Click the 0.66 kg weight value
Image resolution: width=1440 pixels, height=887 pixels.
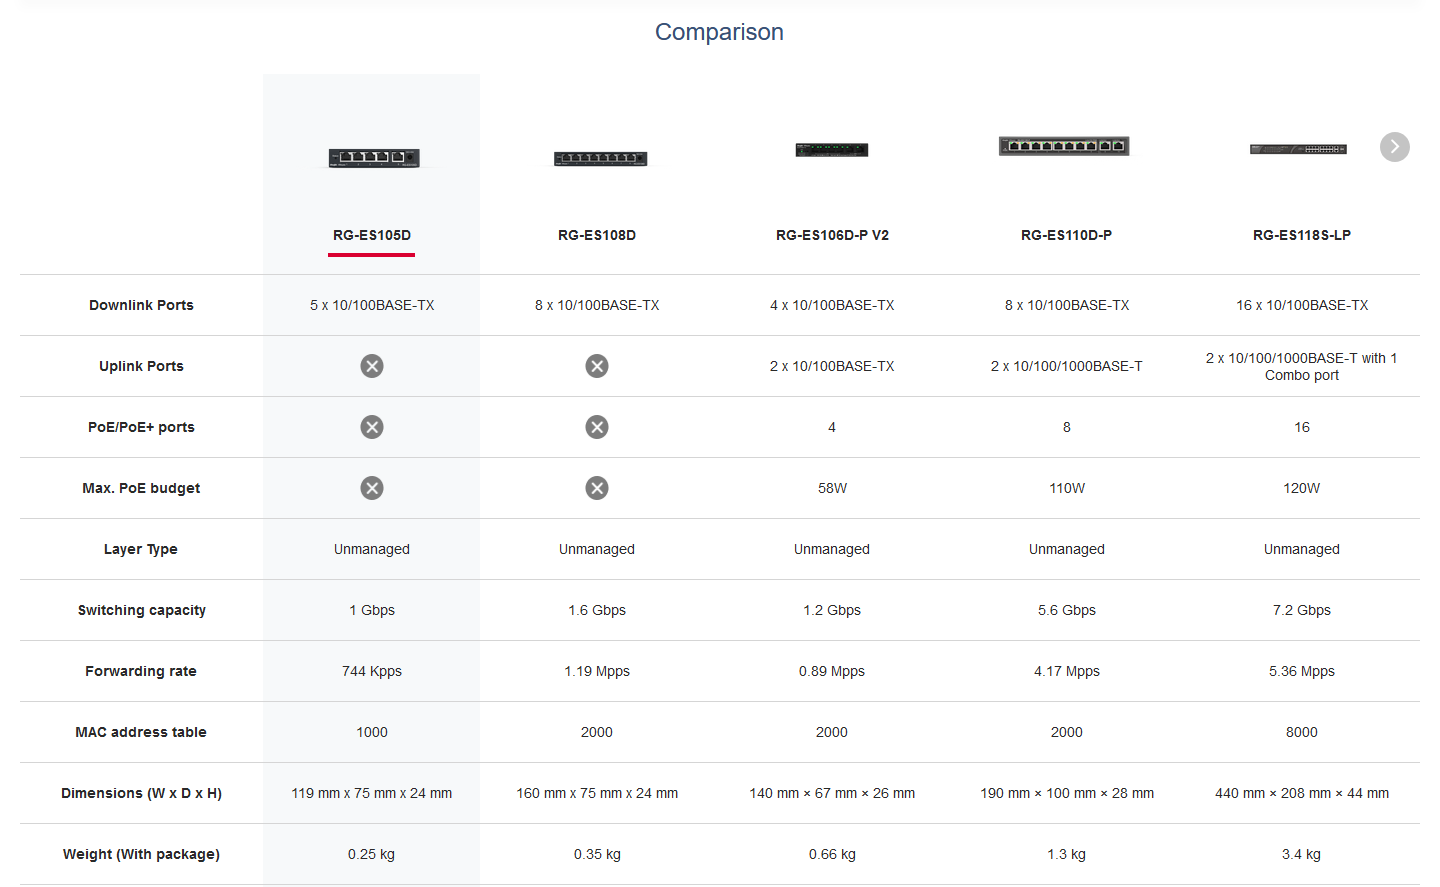point(832,854)
